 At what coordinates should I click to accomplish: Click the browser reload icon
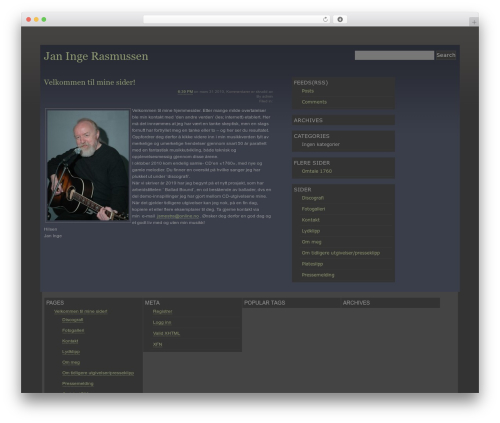[x=325, y=20]
